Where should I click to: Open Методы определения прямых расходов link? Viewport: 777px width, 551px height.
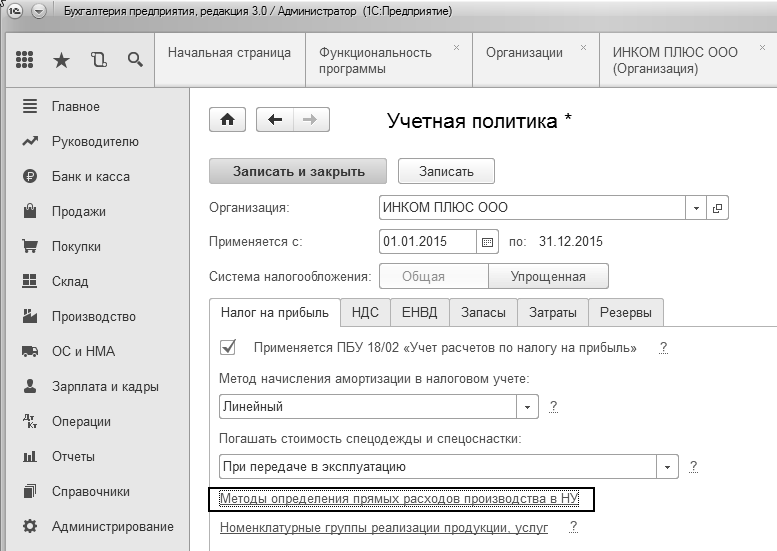pyautogui.click(x=399, y=498)
